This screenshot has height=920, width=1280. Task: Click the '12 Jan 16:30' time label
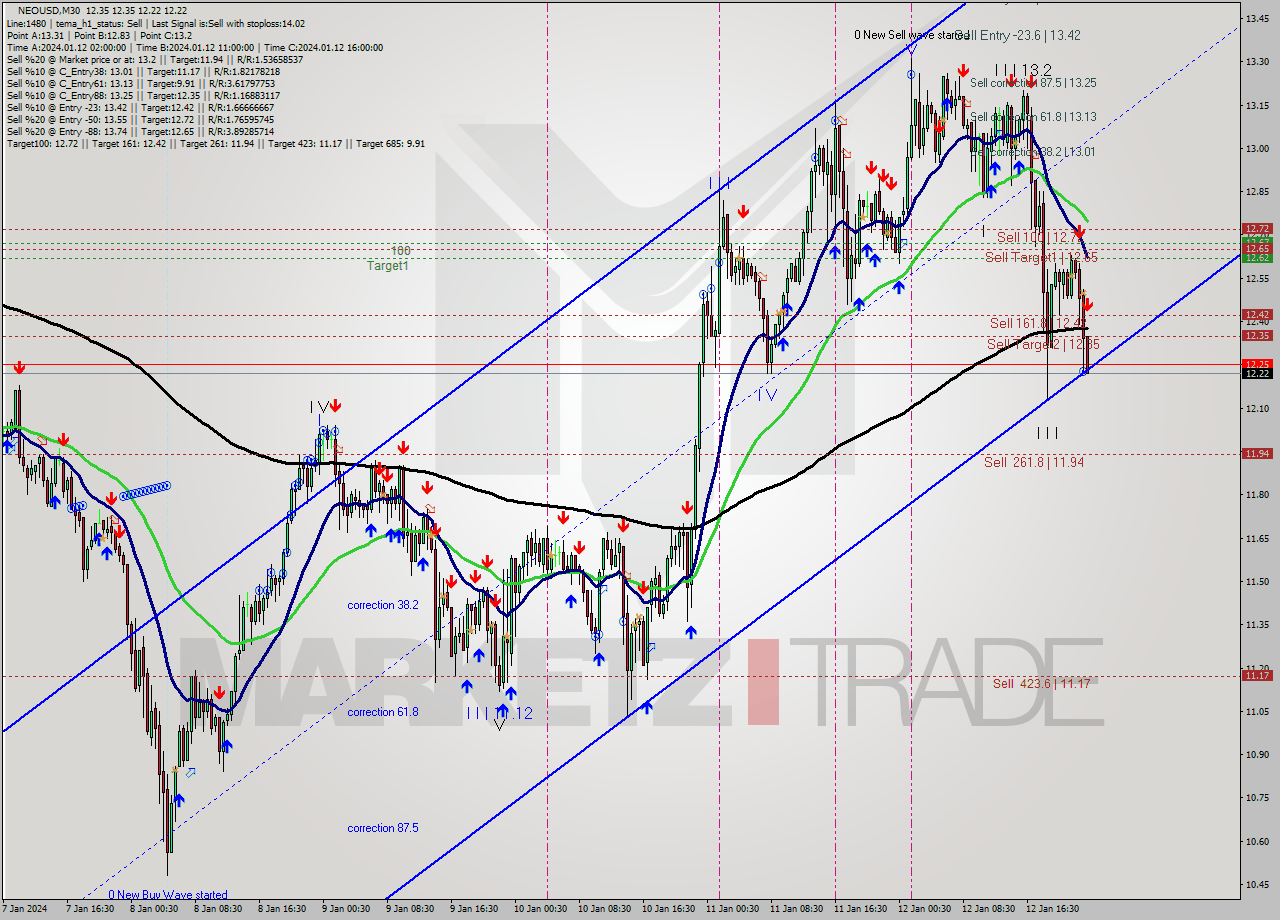point(1052,909)
